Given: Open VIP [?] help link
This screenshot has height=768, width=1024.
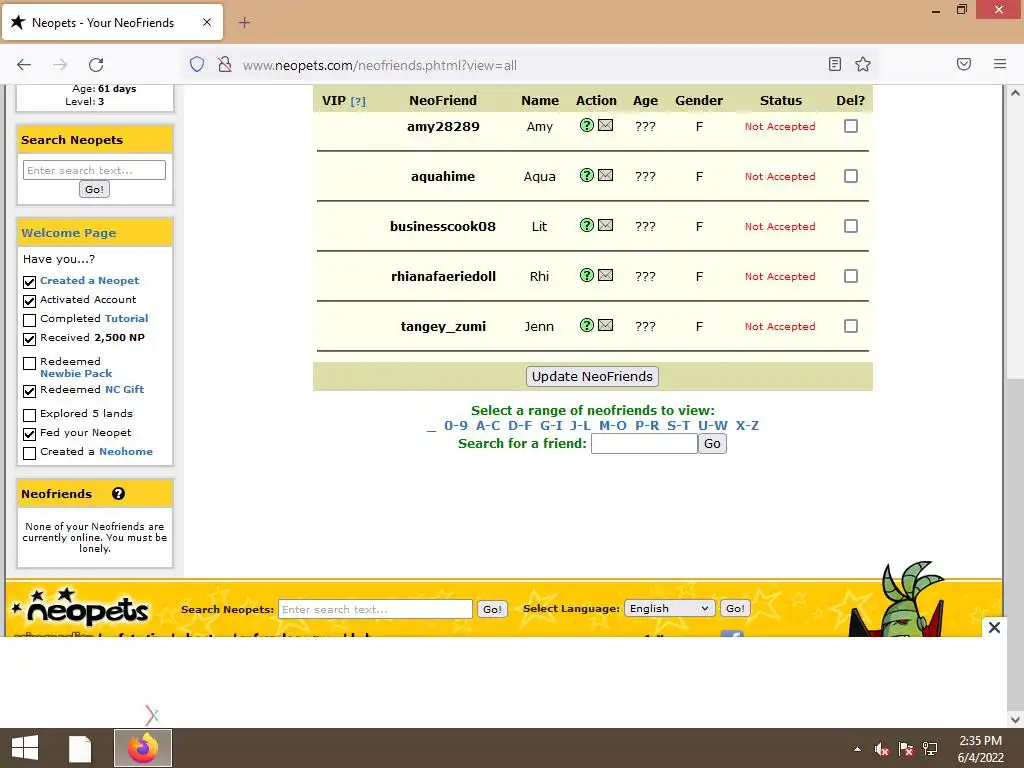Looking at the screenshot, I should tap(358, 101).
